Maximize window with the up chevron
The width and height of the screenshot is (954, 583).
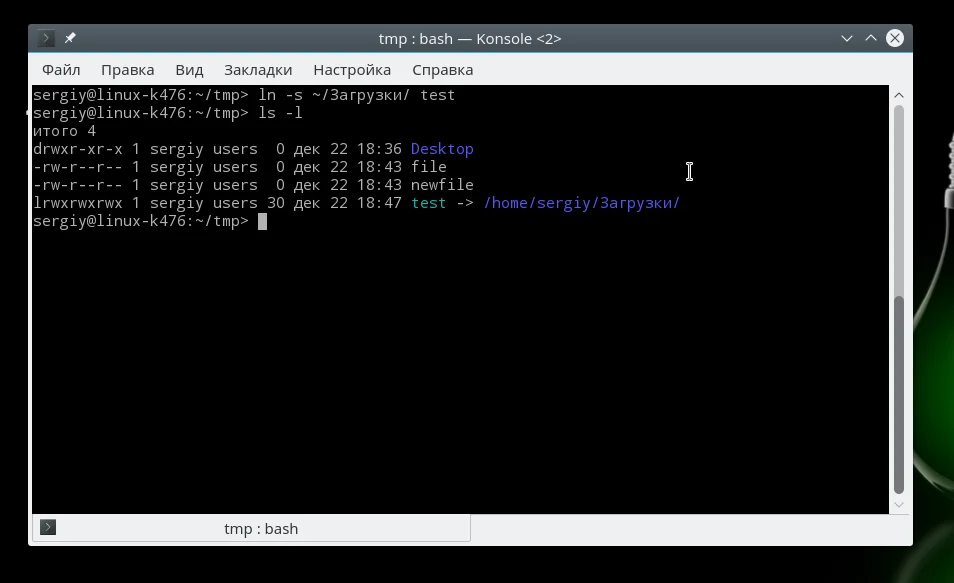click(871, 38)
